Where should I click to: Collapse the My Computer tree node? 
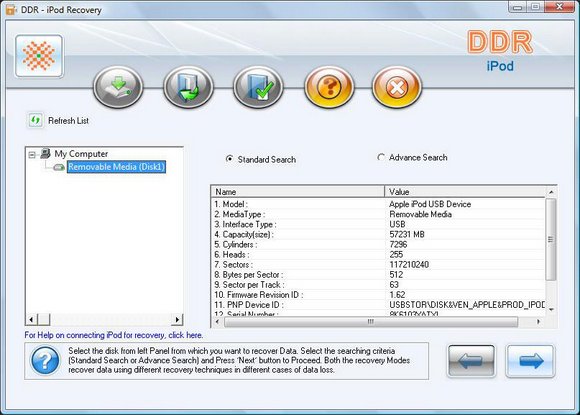tap(32, 154)
